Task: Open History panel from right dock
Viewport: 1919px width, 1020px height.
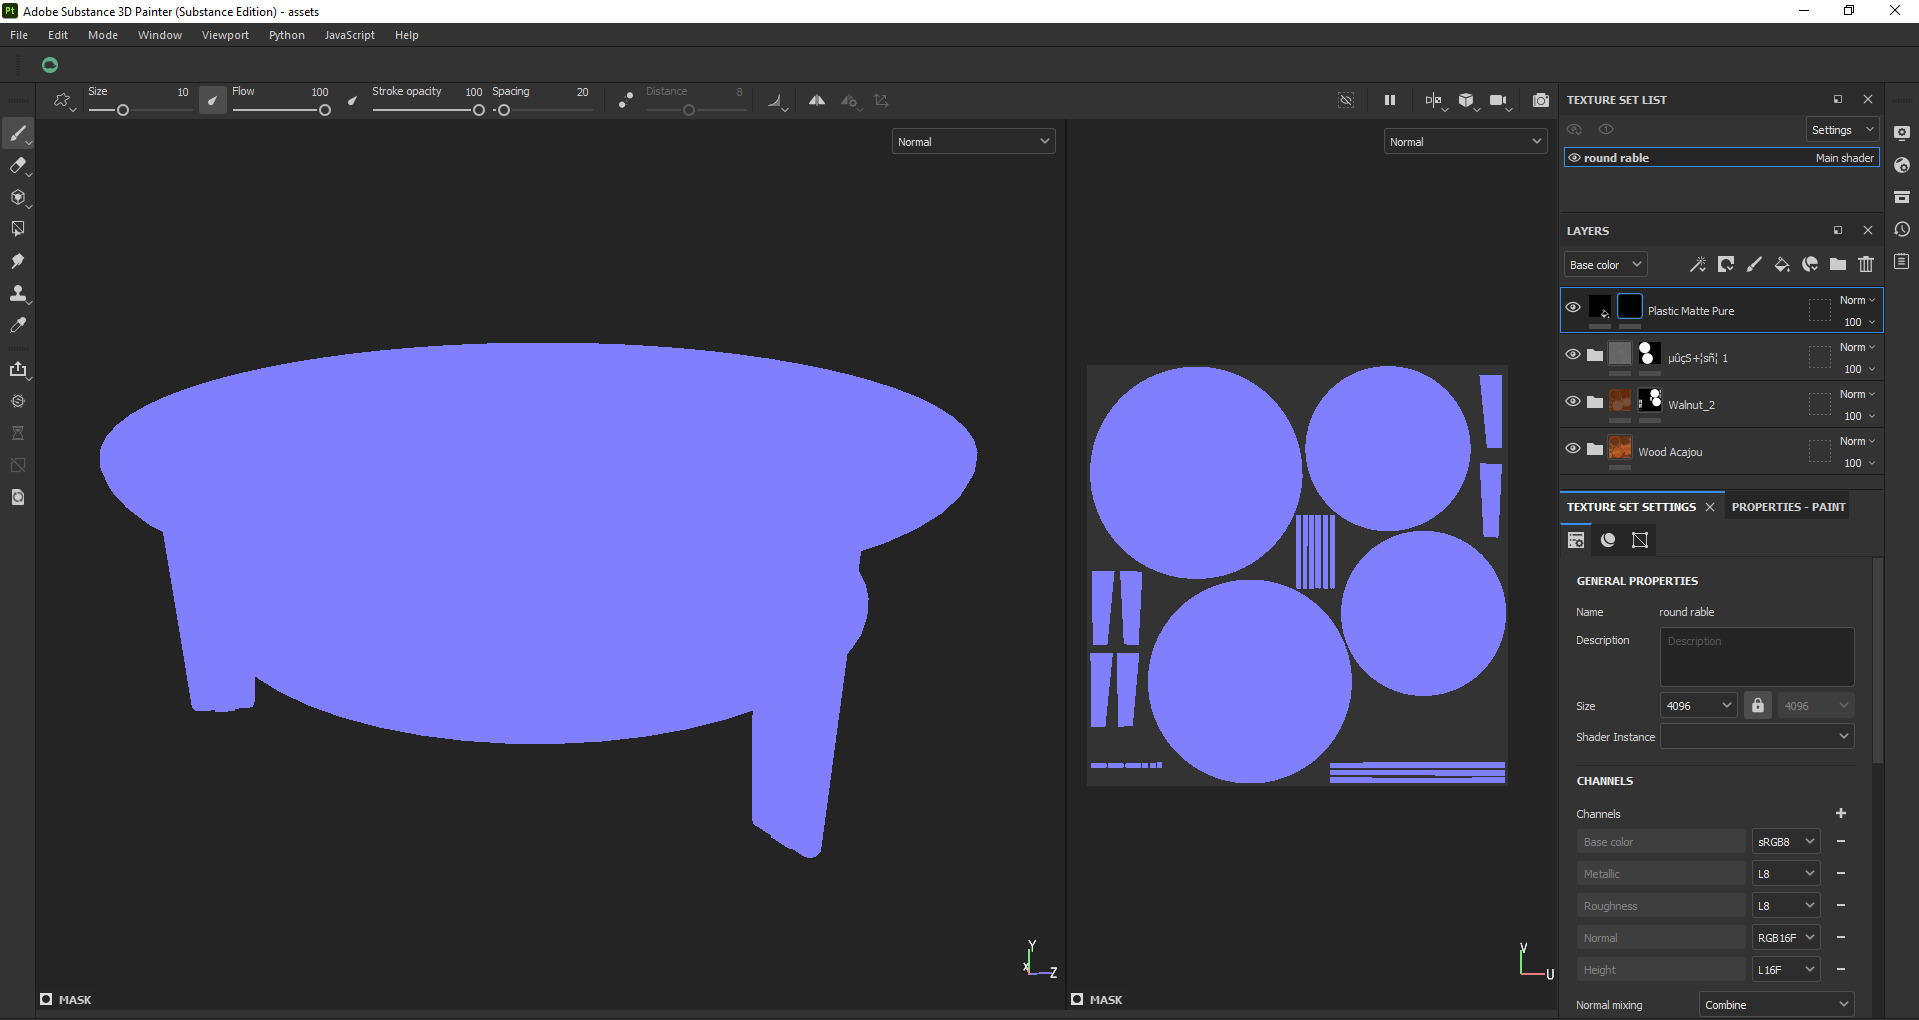Action: (x=1902, y=229)
